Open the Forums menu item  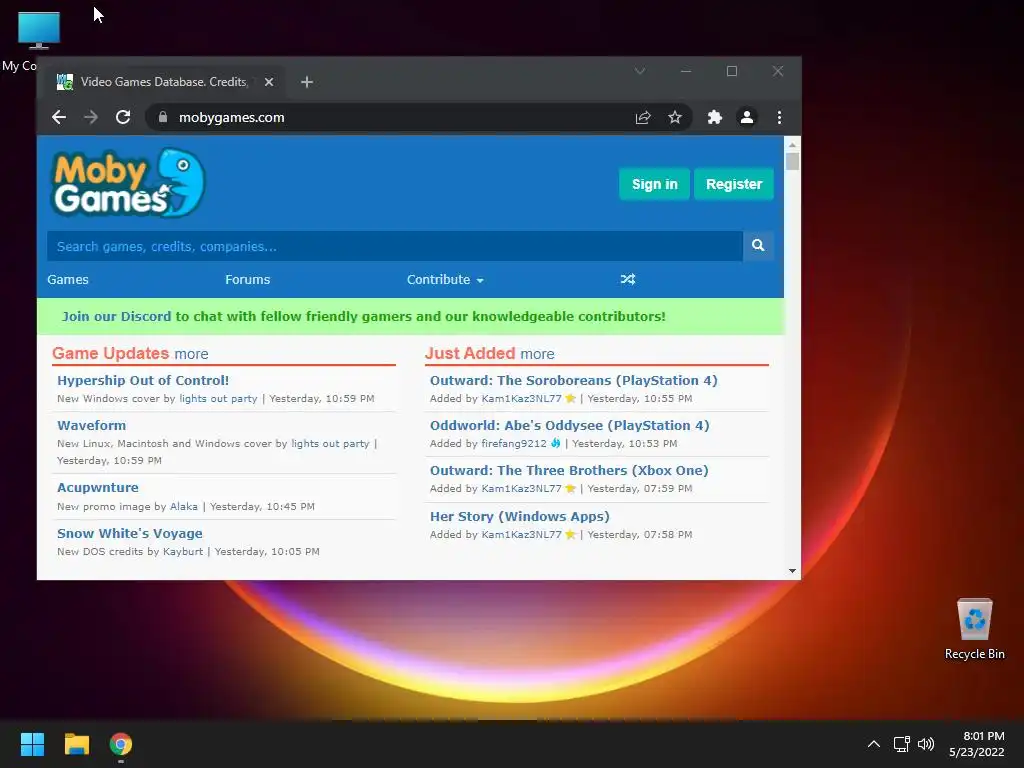point(248,280)
